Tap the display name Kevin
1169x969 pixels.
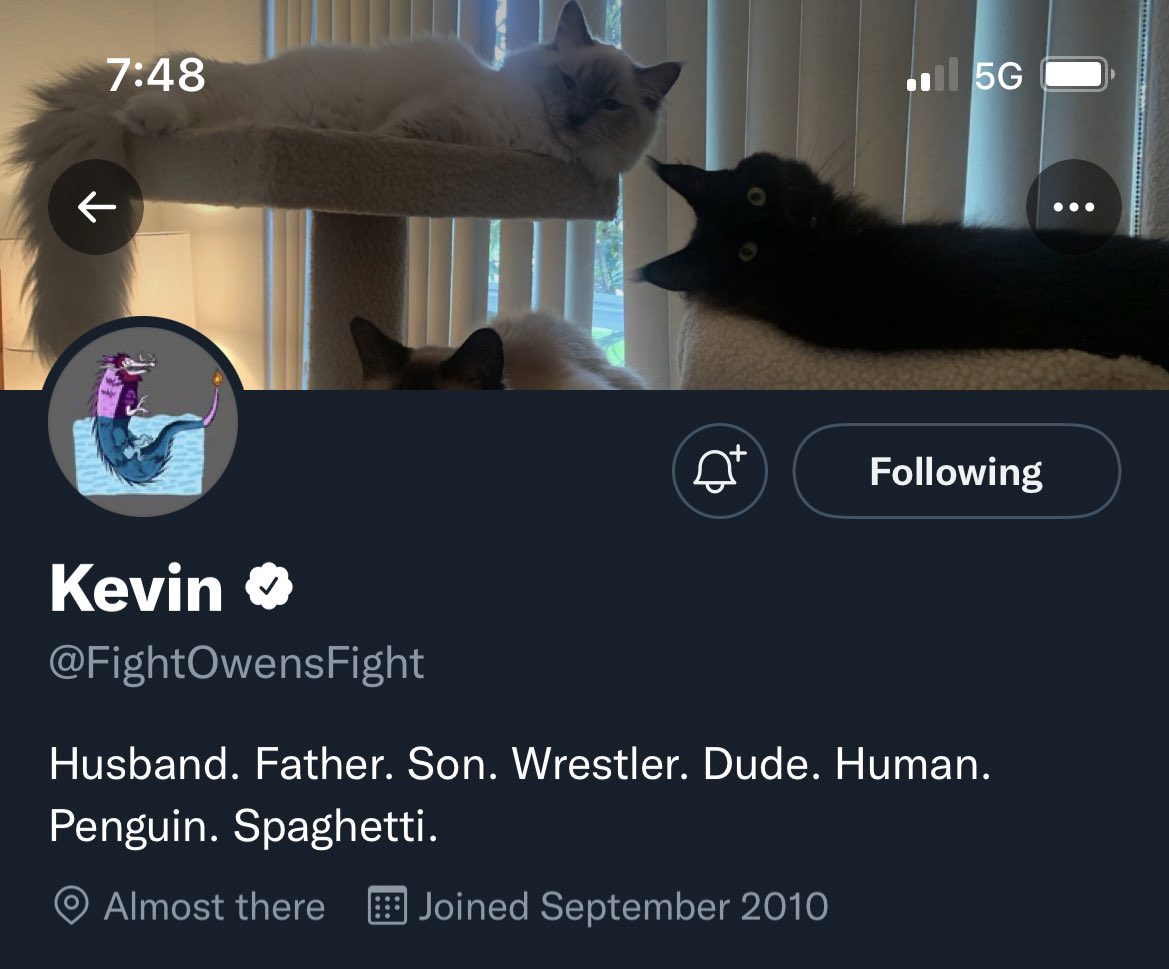pos(136,588)
